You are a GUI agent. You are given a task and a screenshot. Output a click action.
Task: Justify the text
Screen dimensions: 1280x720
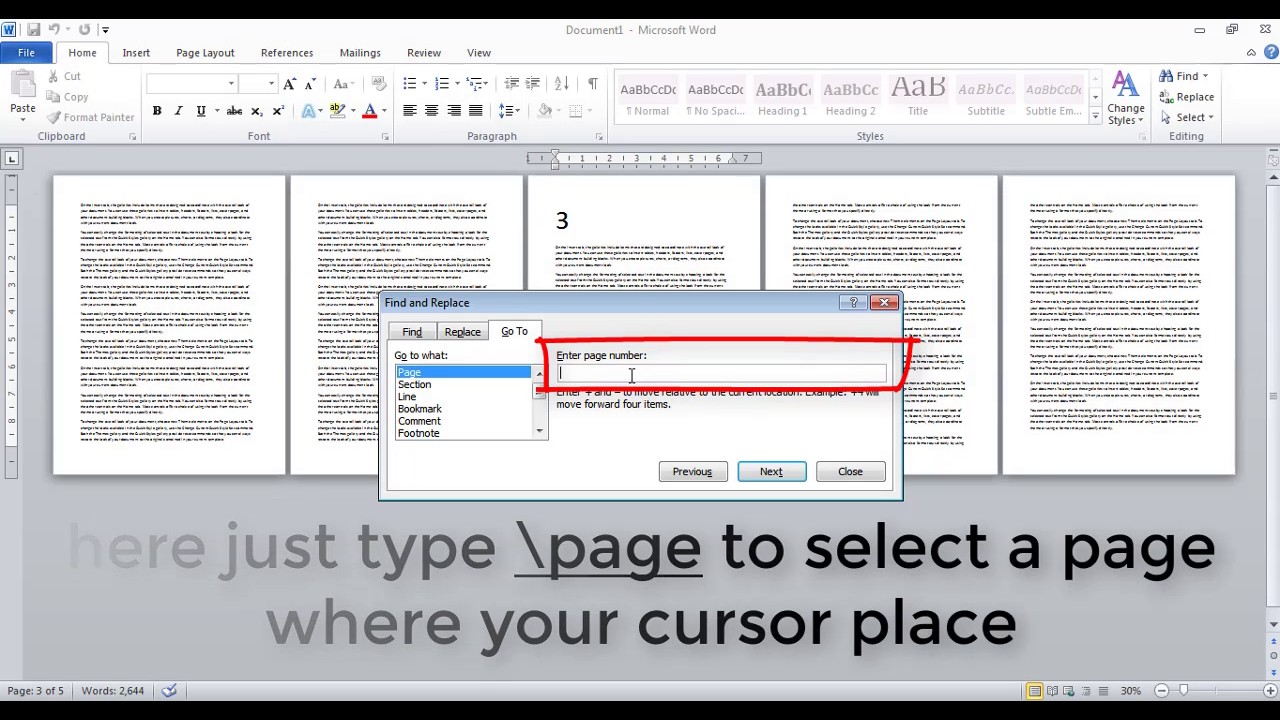point(476,111)
